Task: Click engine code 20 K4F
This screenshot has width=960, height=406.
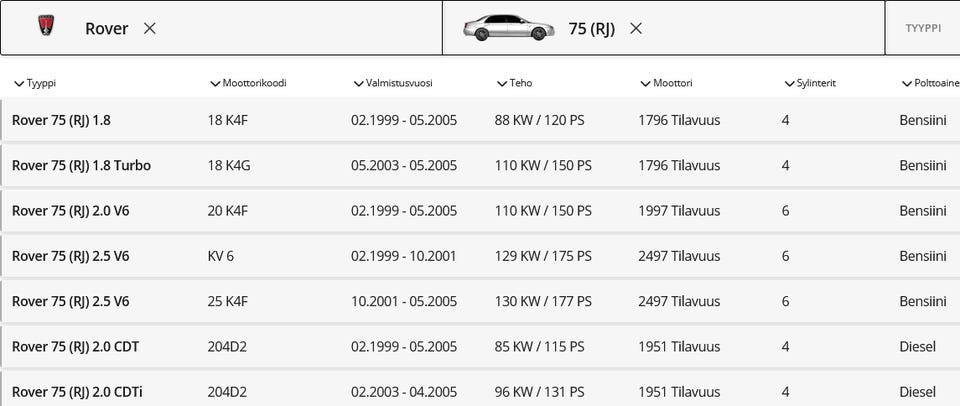Action: [228, 211]
